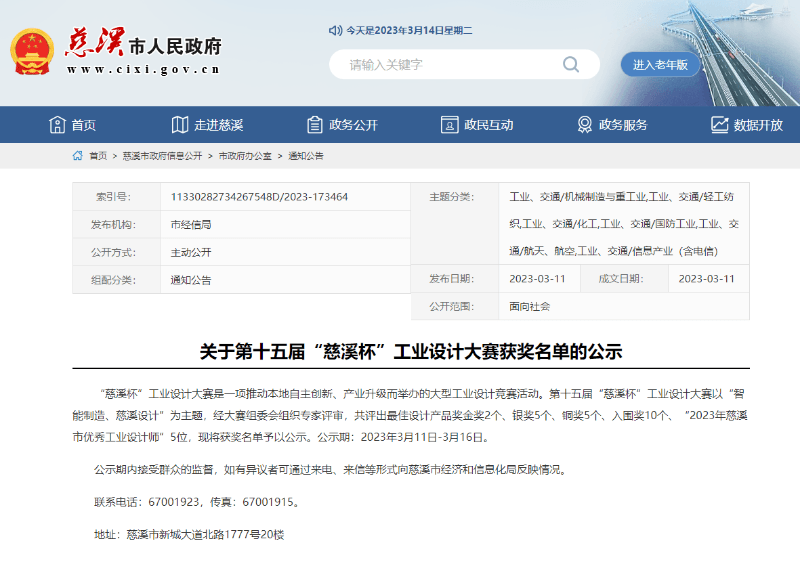Click the www.cixi.gov.cn URL text
The image size is (800, 562).
click(x=143, y=69)
